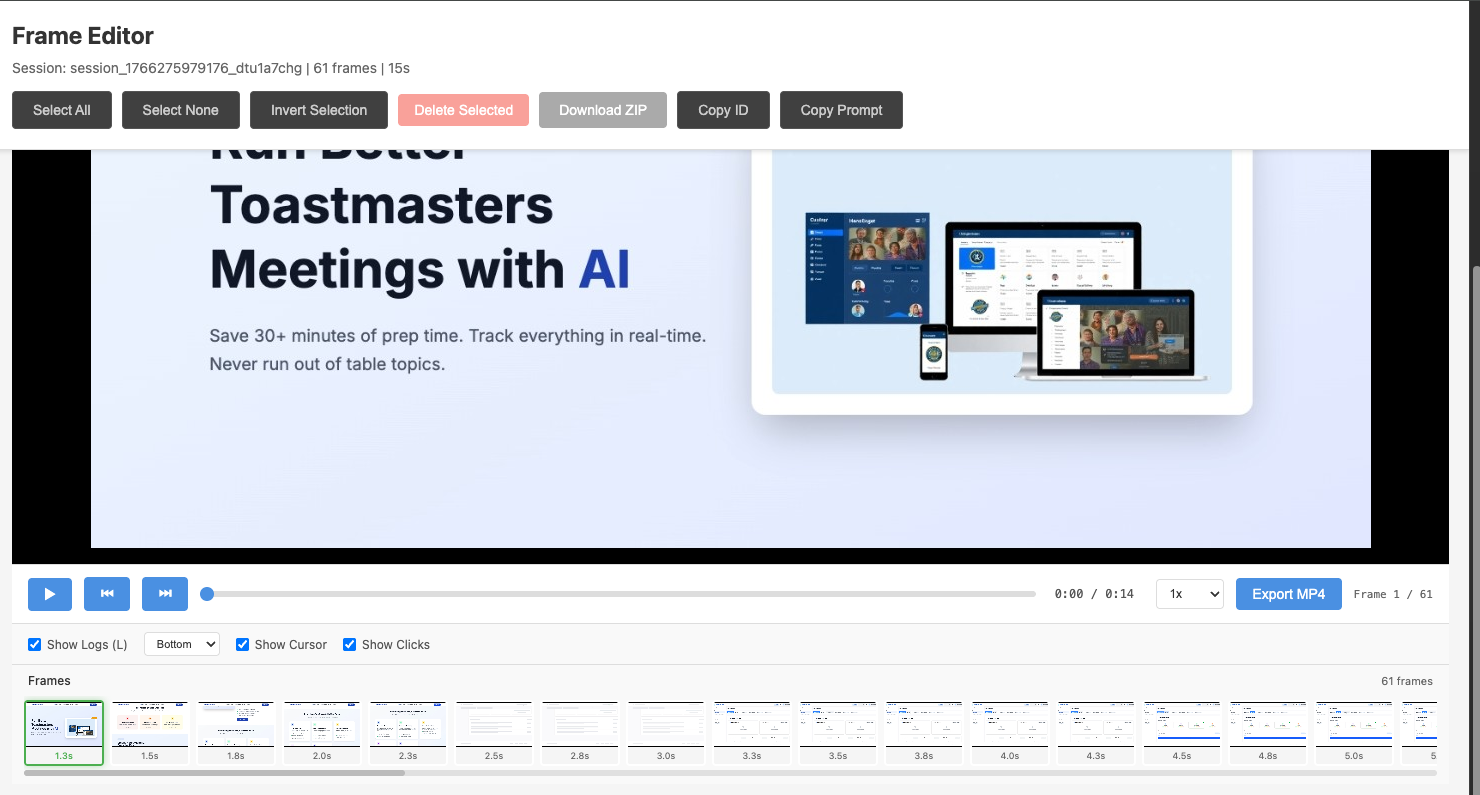Toggle Show Logs (L) checkbox
Screen dimensions: 1480x795
click(35, 645)
